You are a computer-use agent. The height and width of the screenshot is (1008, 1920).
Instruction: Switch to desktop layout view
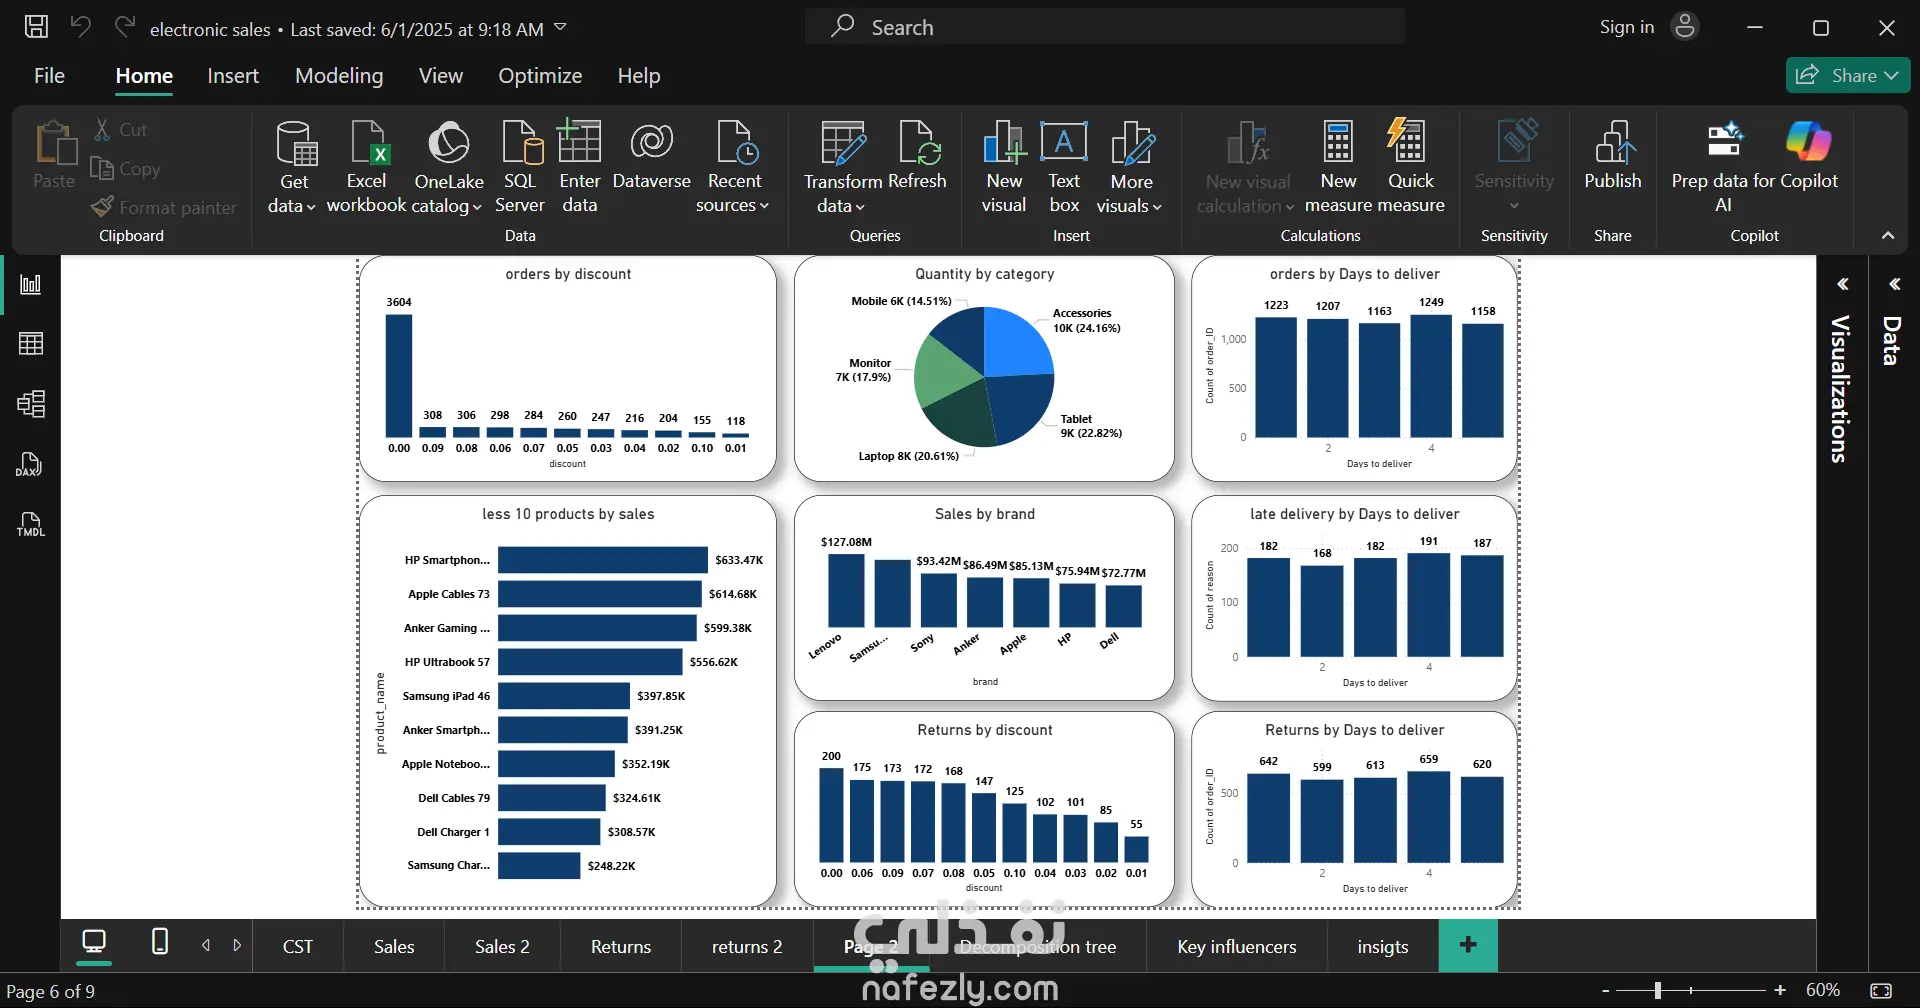[94, 942]
